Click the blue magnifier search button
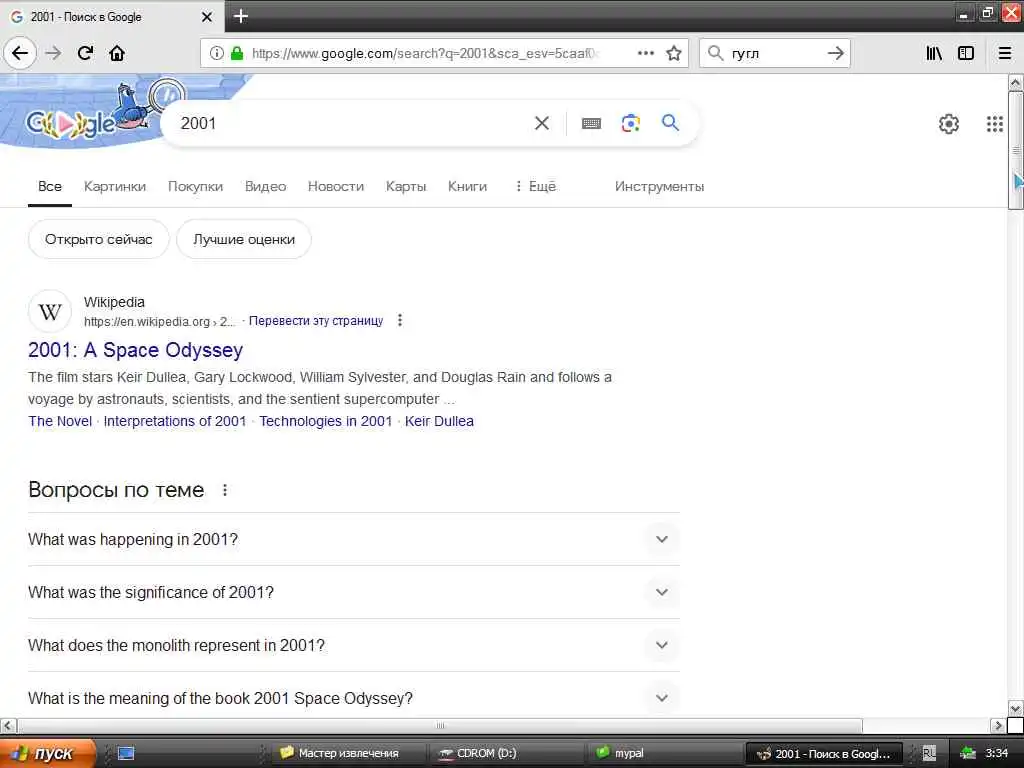 pos(670,122)
